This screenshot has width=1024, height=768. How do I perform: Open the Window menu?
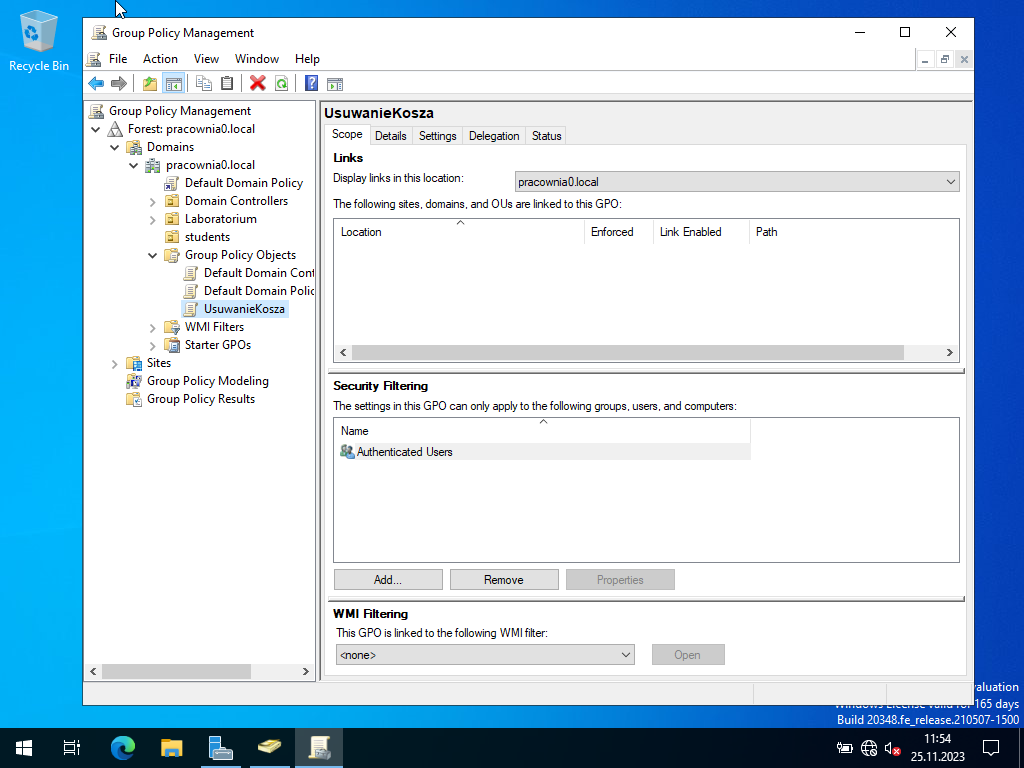coord(257,59)
